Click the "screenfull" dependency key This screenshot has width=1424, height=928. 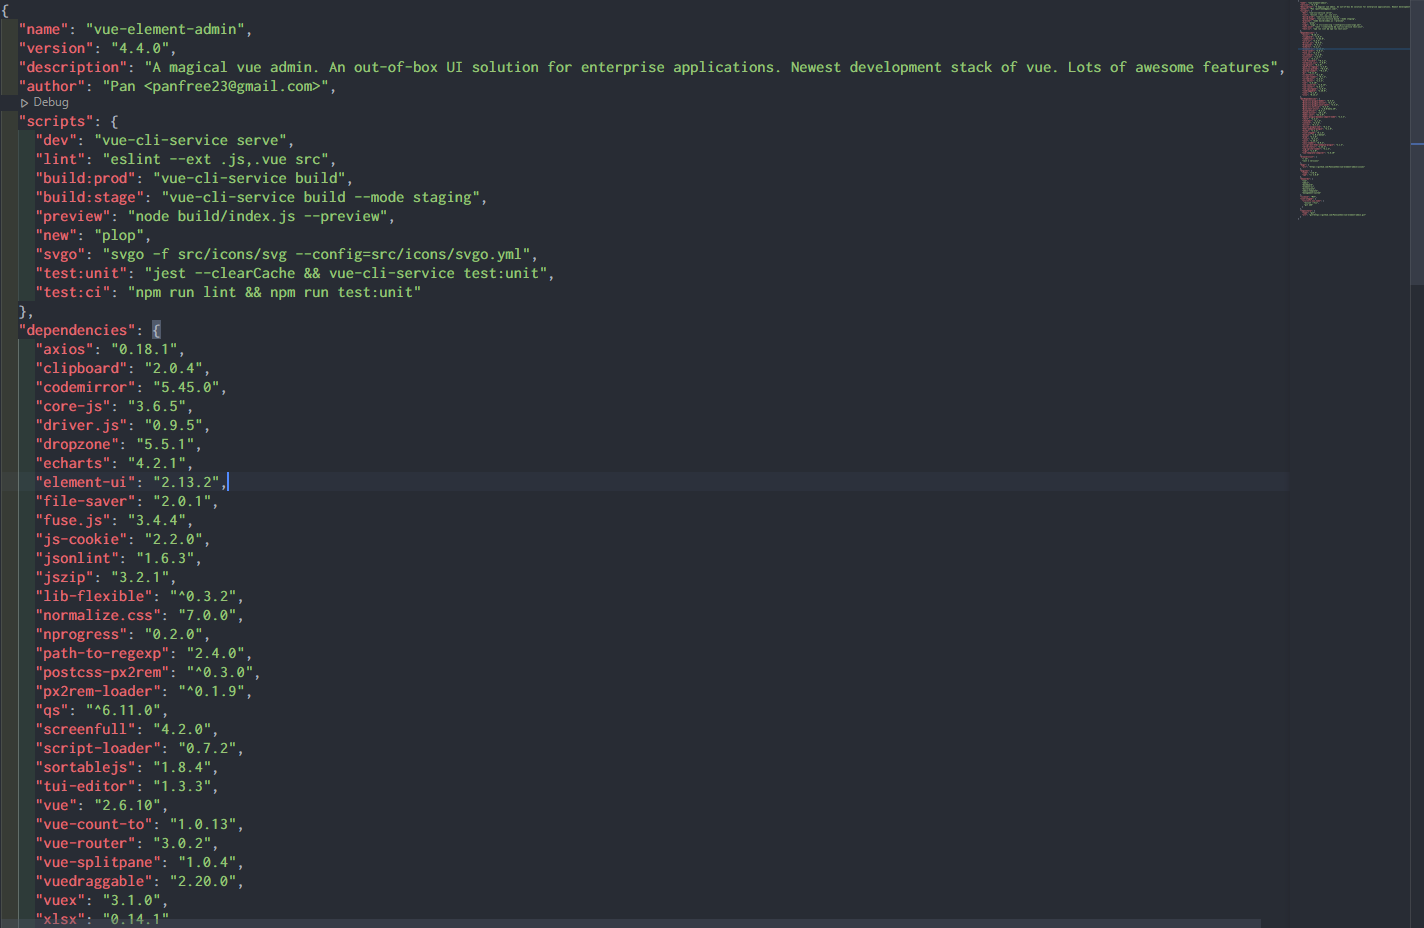[x=86, y=729]
